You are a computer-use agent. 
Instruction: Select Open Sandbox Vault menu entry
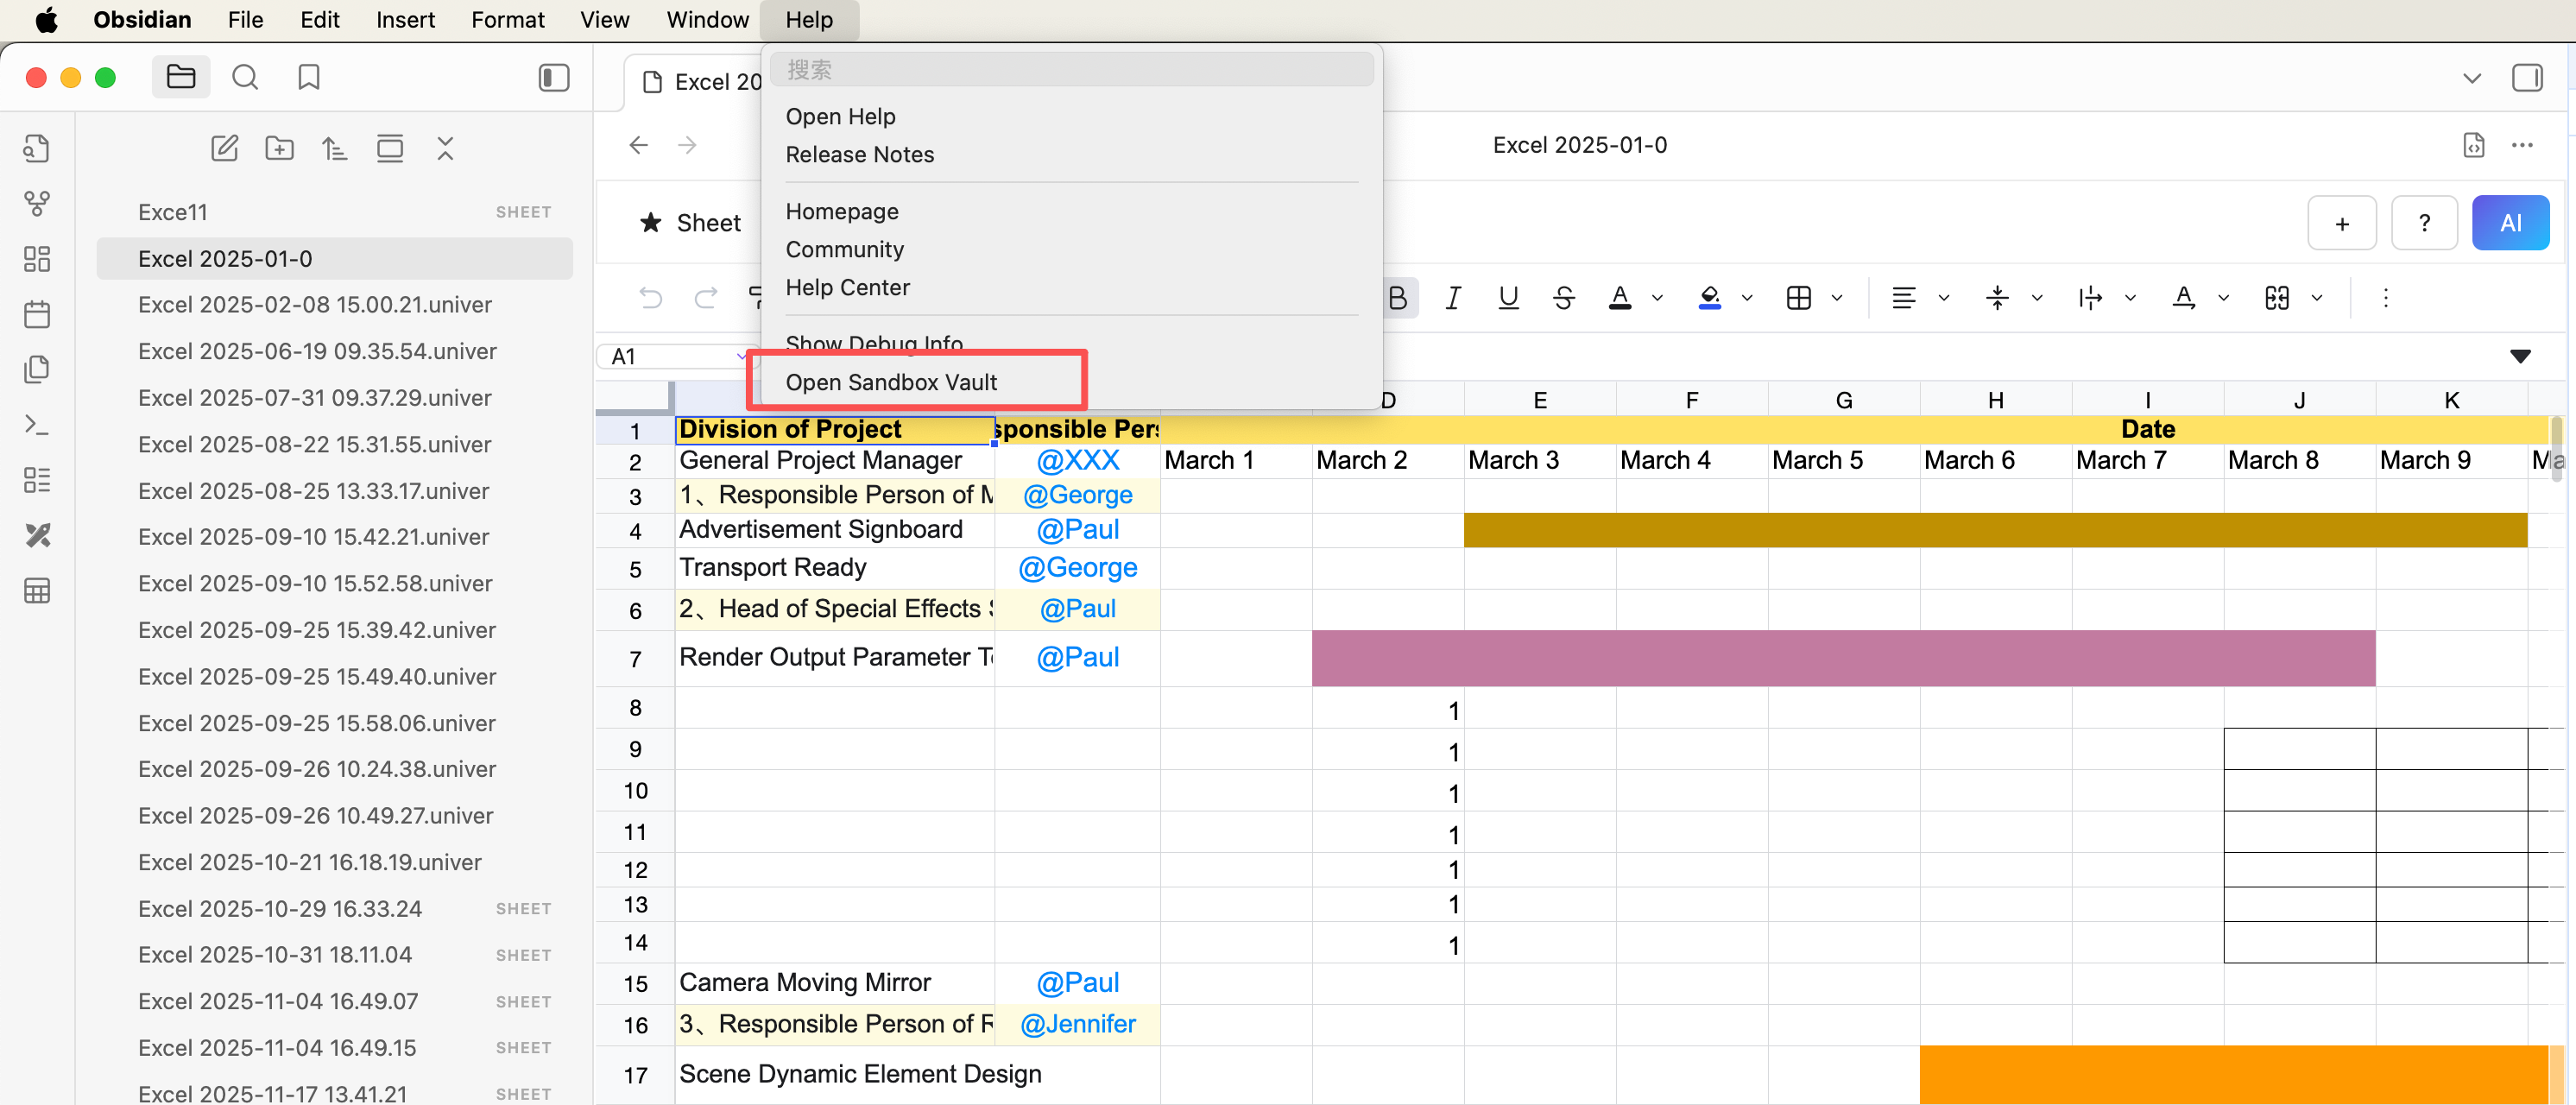(x=891, y=382)
